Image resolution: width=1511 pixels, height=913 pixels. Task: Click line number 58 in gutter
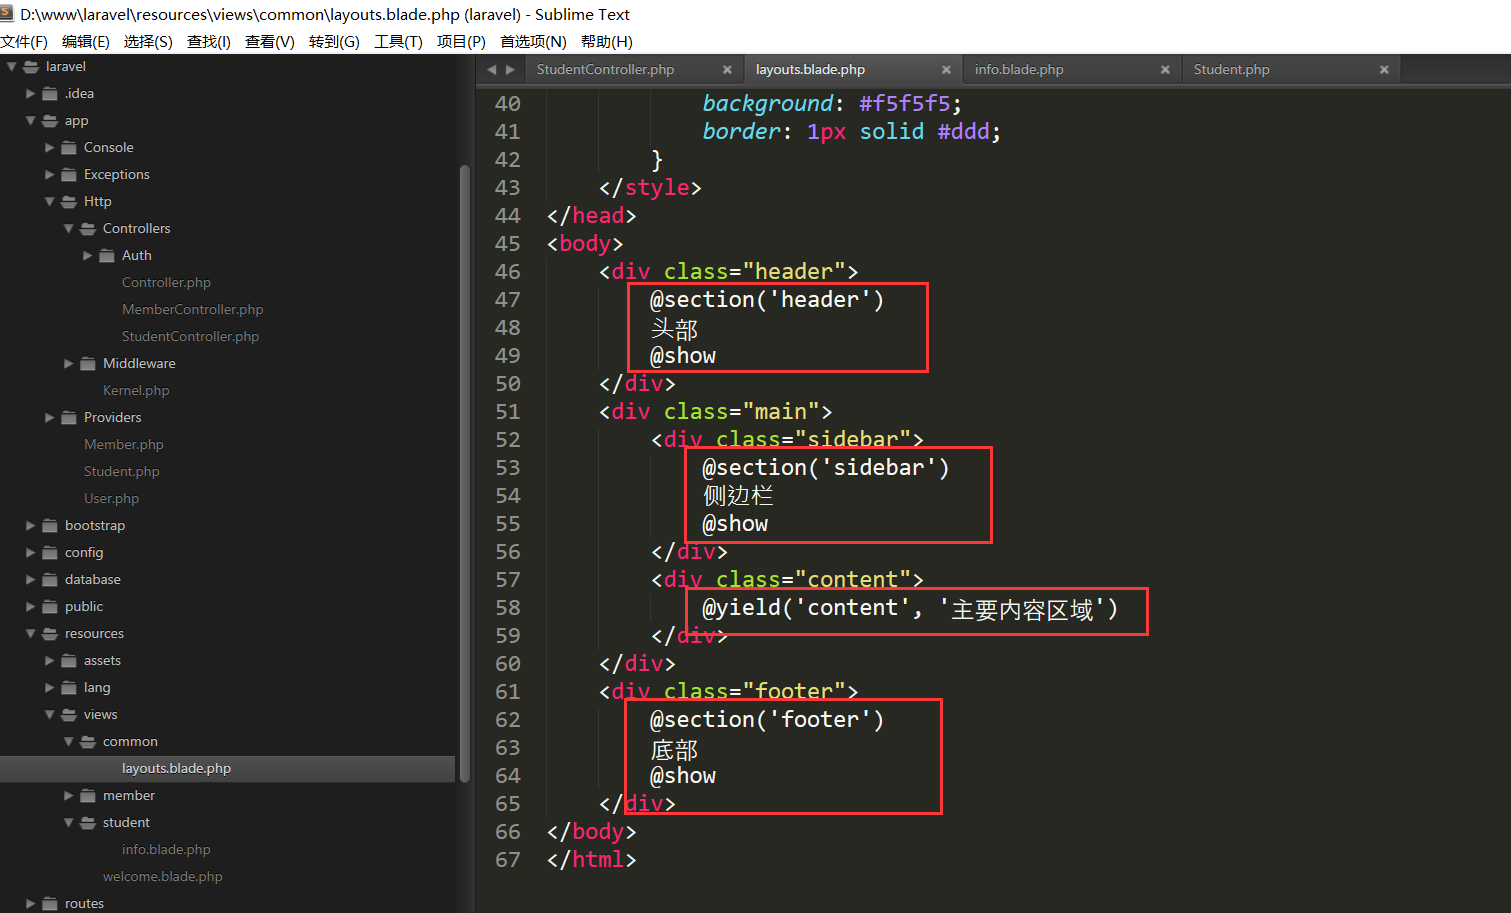pos(507,607)
